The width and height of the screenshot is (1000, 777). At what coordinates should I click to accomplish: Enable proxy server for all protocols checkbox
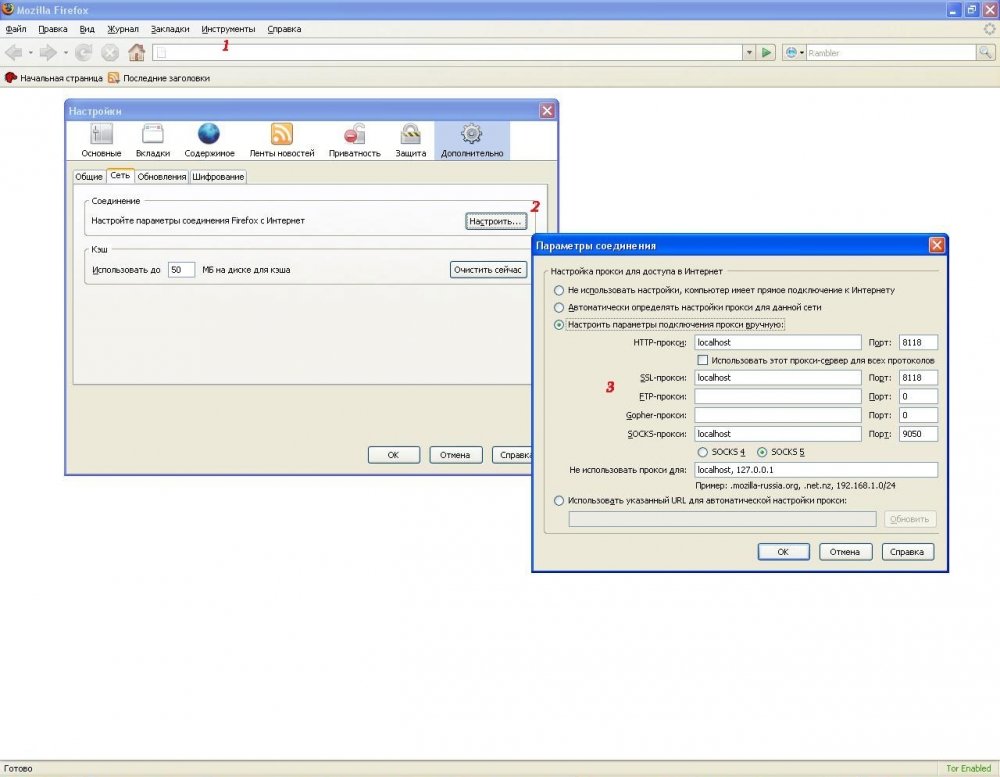[702, 360]
